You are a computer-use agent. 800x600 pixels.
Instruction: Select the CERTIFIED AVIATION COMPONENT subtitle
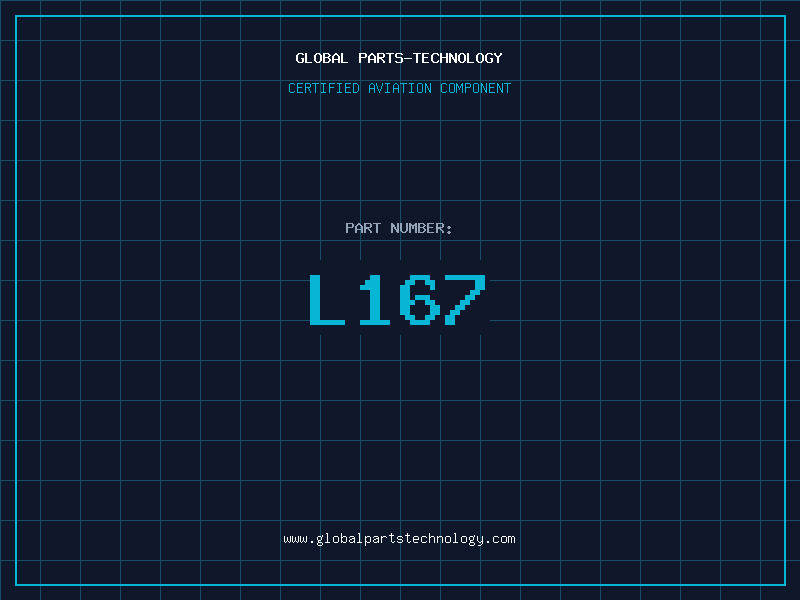tap(399, 88)
